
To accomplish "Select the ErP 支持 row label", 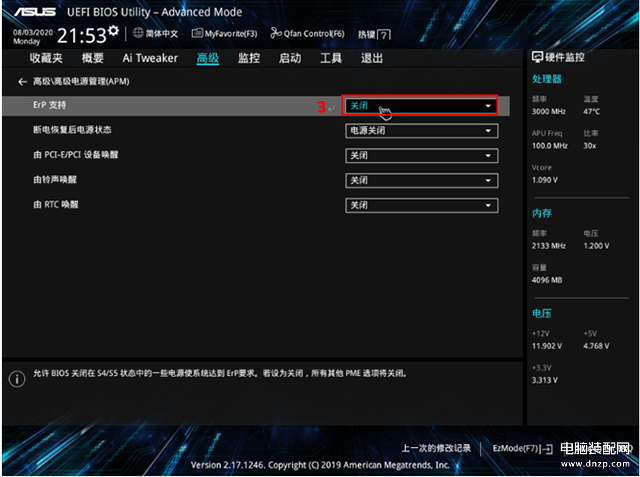I will pos(49,105).
